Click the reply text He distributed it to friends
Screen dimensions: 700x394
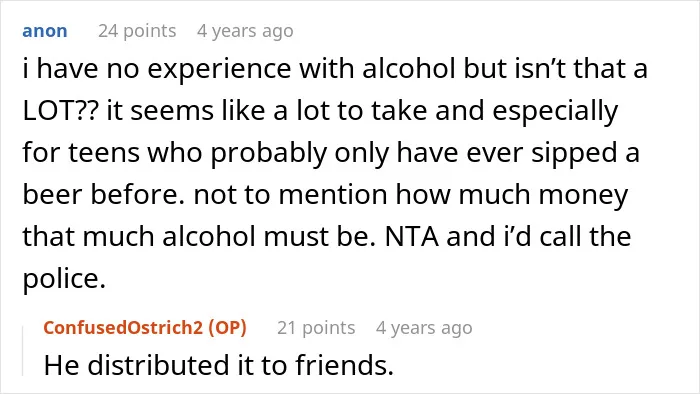click(219, 365)
